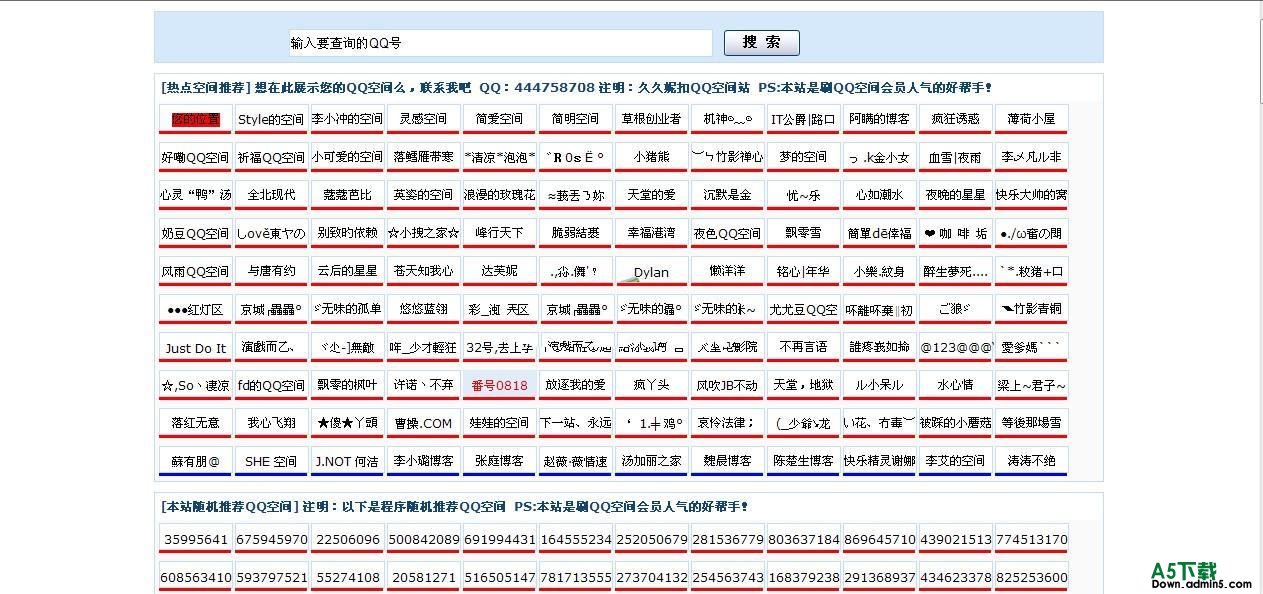Click the 搜索 search button
1263x594 pixels.
(761, 43)
